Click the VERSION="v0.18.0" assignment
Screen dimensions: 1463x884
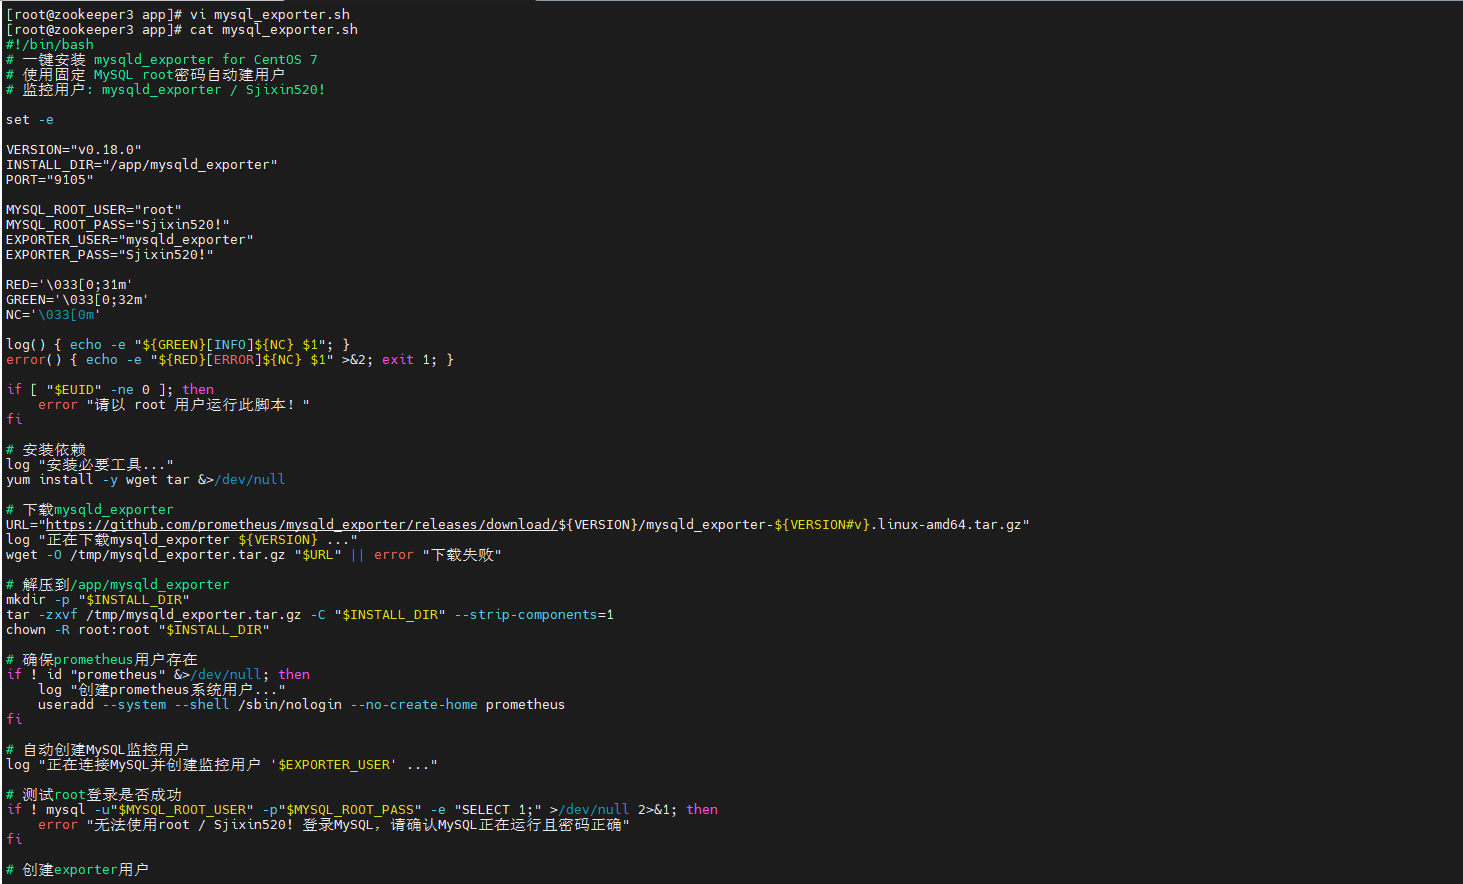coord(74,149)
